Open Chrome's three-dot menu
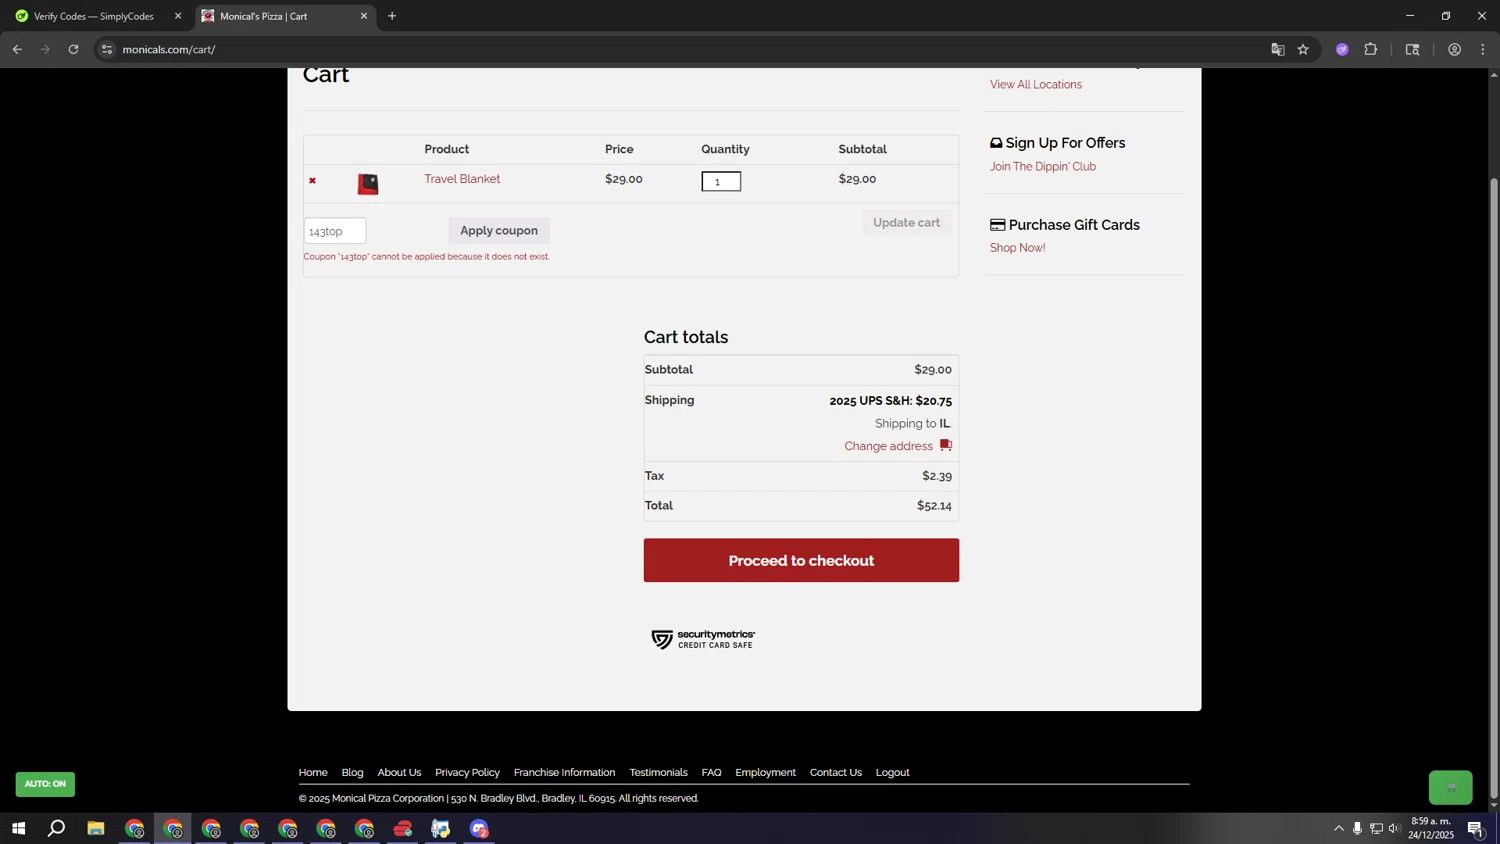Screen dimensions: 1500x844 (1483, 49)
